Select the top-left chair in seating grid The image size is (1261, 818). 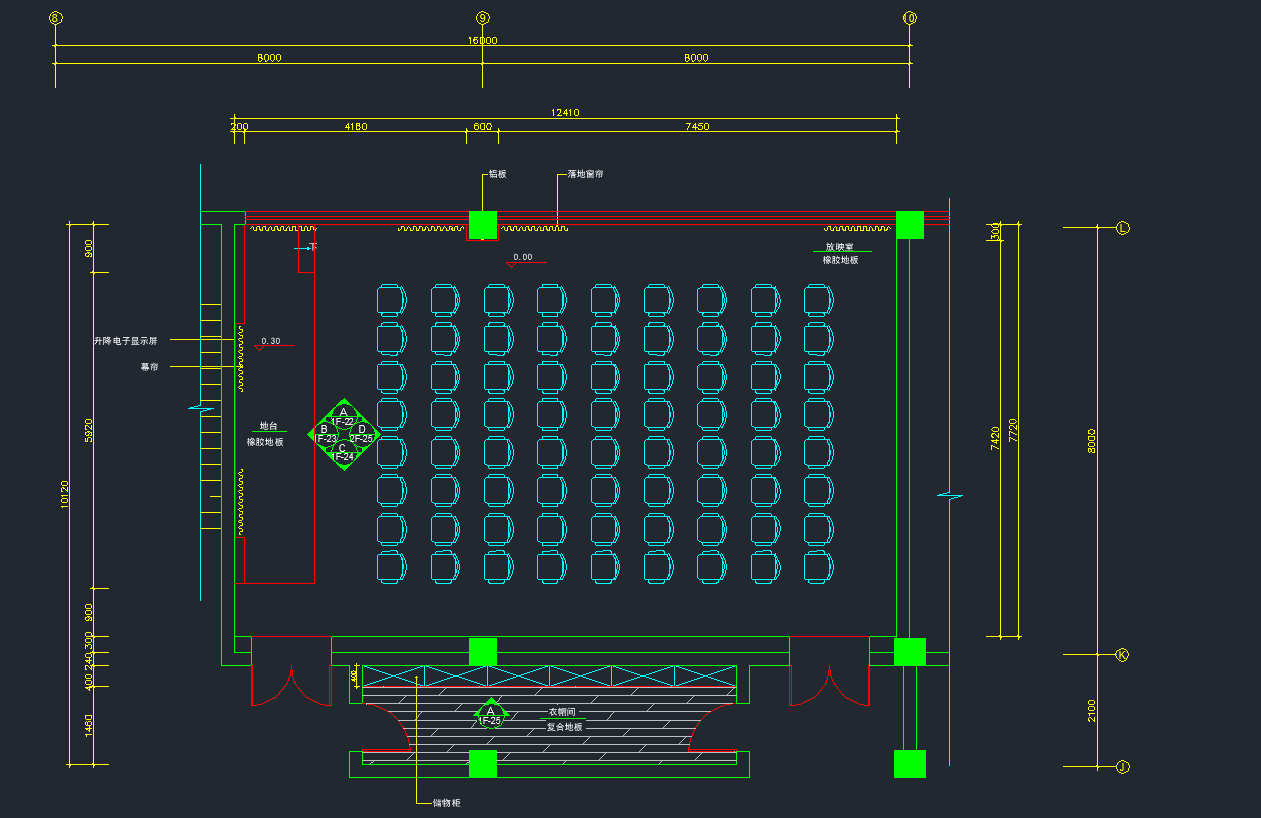click(x=392, y=300)
